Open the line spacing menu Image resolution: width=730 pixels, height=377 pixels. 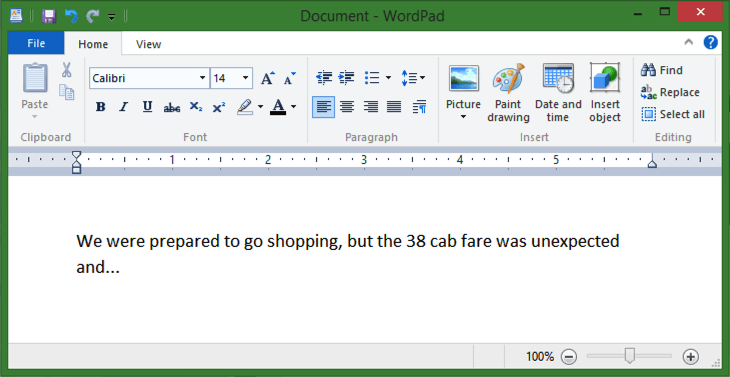pyautogui.click(x=413, y=78)
